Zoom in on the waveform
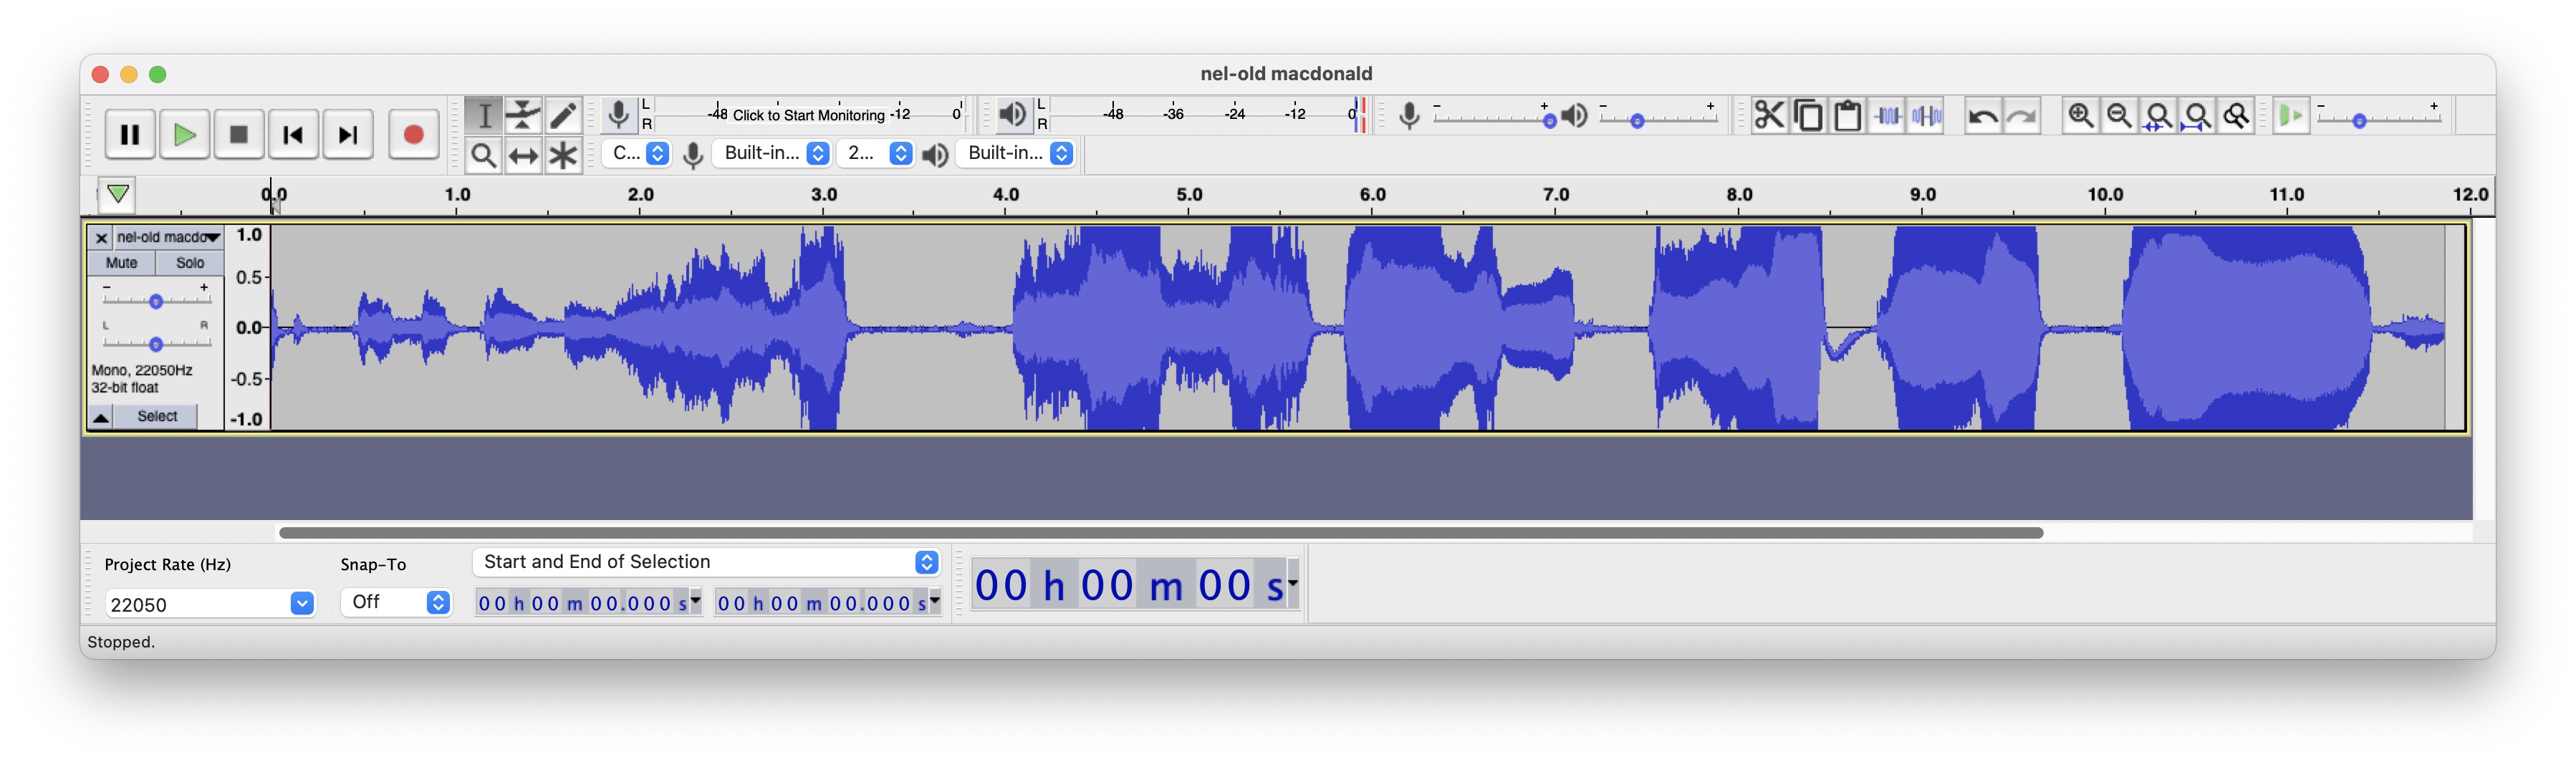This screenshot has height=765, width=2576. (x=2081, y=116)
